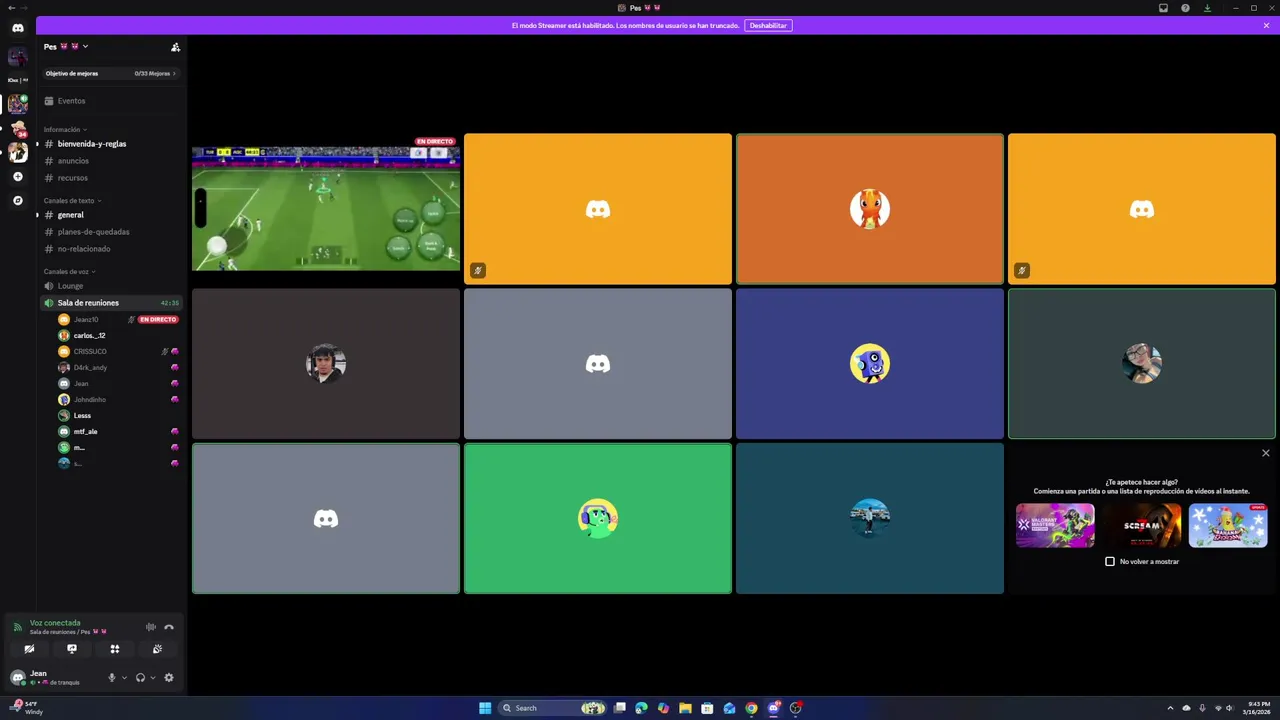The image size is (1280, 720).
Task: Open the Eventos calendar entry
Action: (110, 101)
